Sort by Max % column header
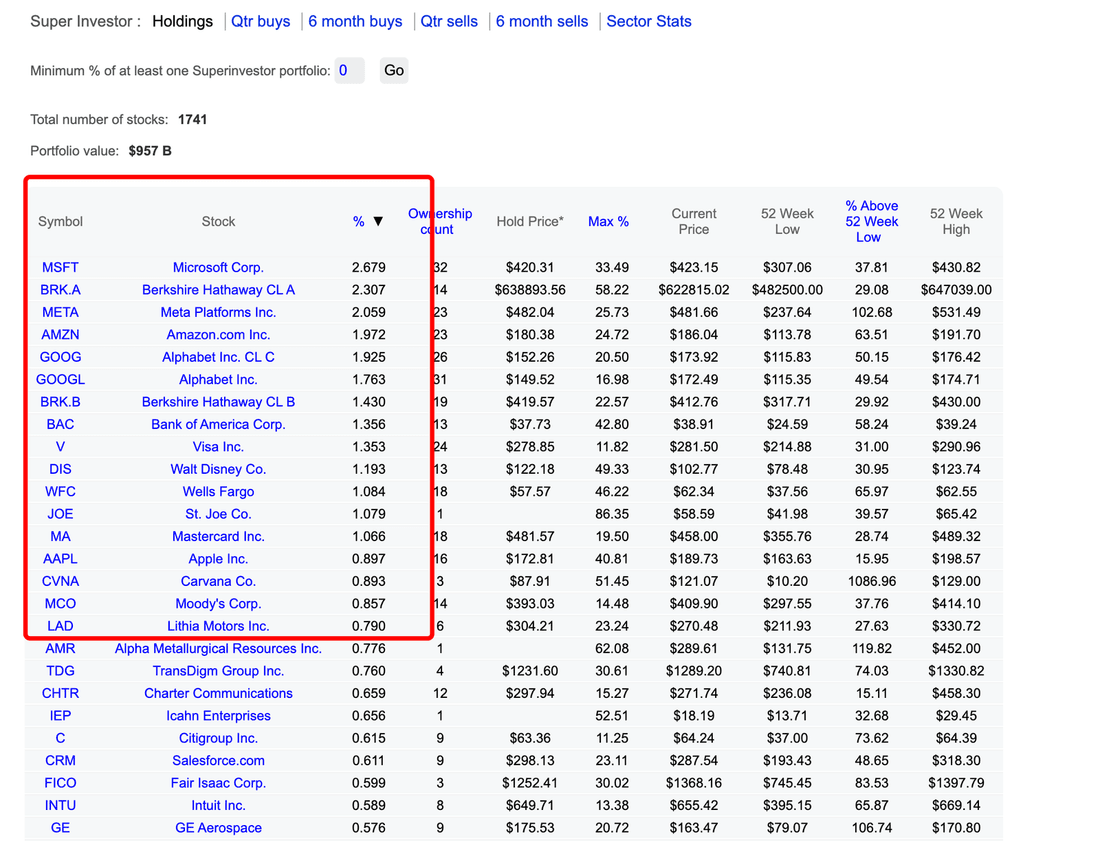The width and height of the screenshot is (1100, 841). [608, 222]
